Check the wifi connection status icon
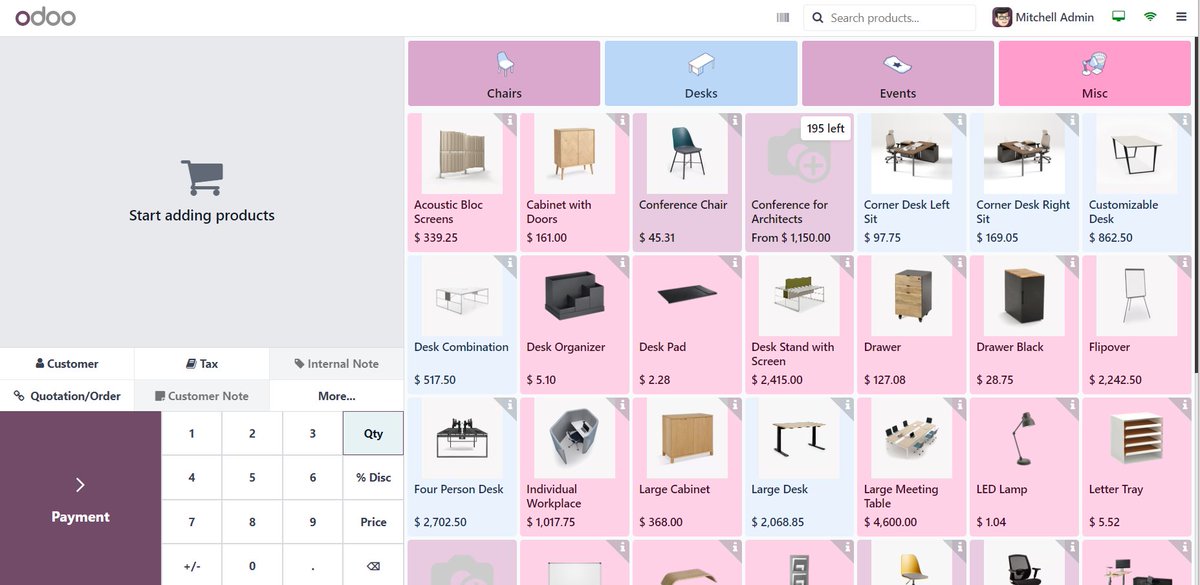Screen dimensions: 1200x585 point(1150,17)
